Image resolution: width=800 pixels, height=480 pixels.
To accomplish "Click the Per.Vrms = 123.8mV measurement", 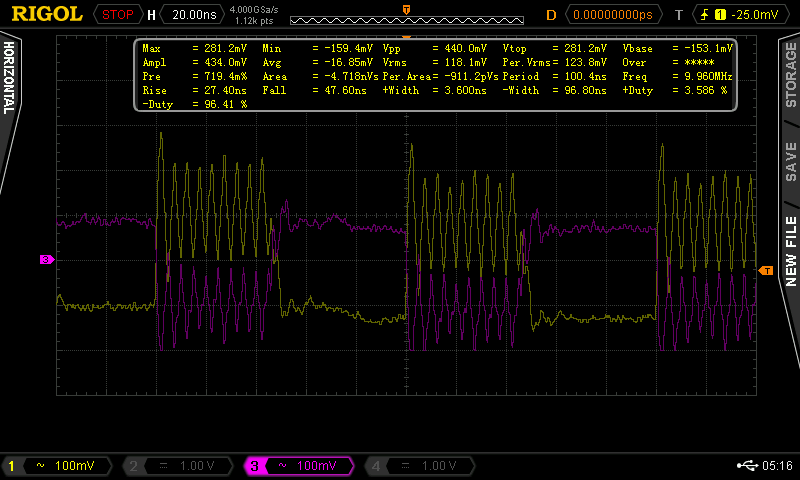I will coord(555,62).
